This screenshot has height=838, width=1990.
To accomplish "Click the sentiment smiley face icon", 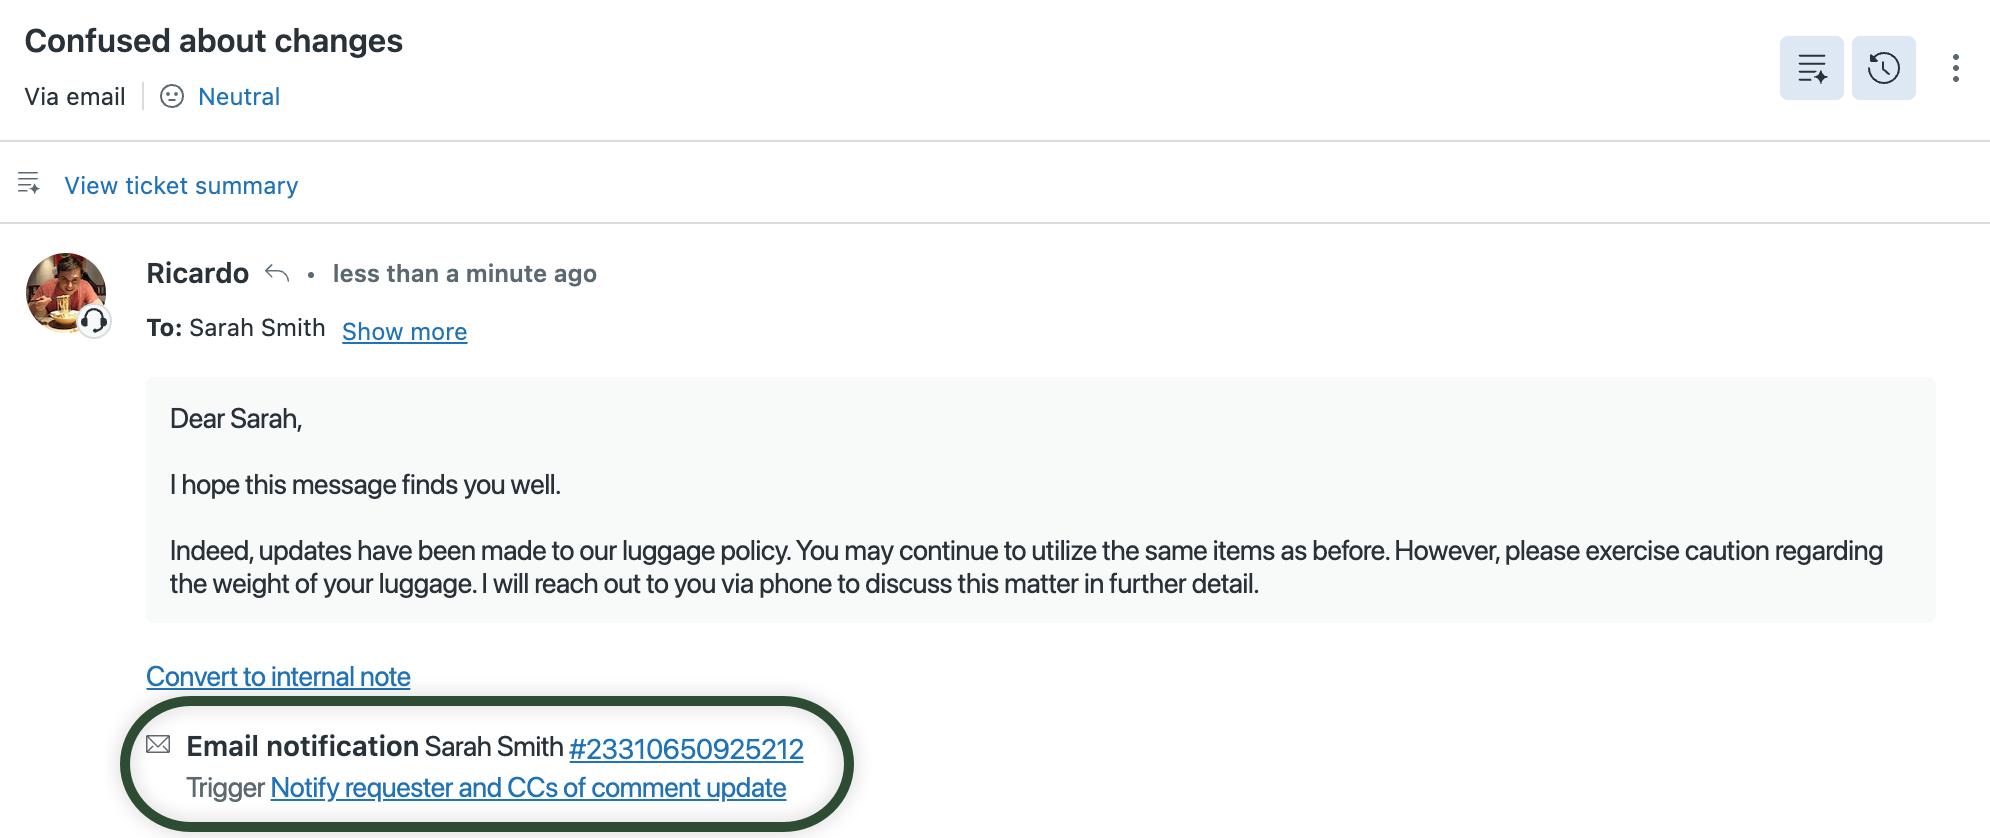I will tap(172, 96).
